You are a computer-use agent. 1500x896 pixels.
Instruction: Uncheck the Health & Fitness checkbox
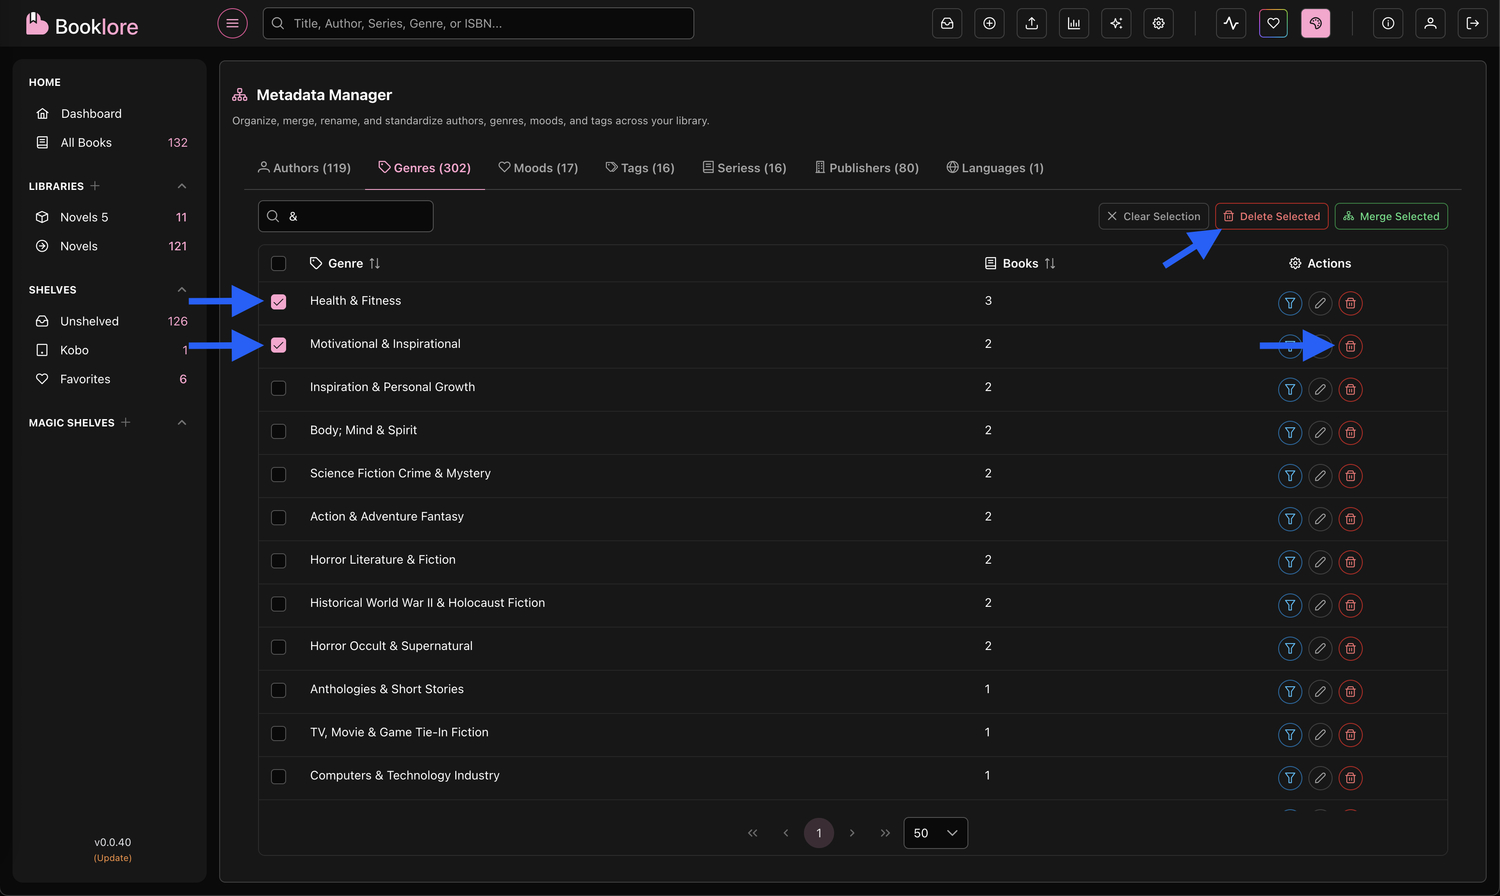(x=279, y=302)
